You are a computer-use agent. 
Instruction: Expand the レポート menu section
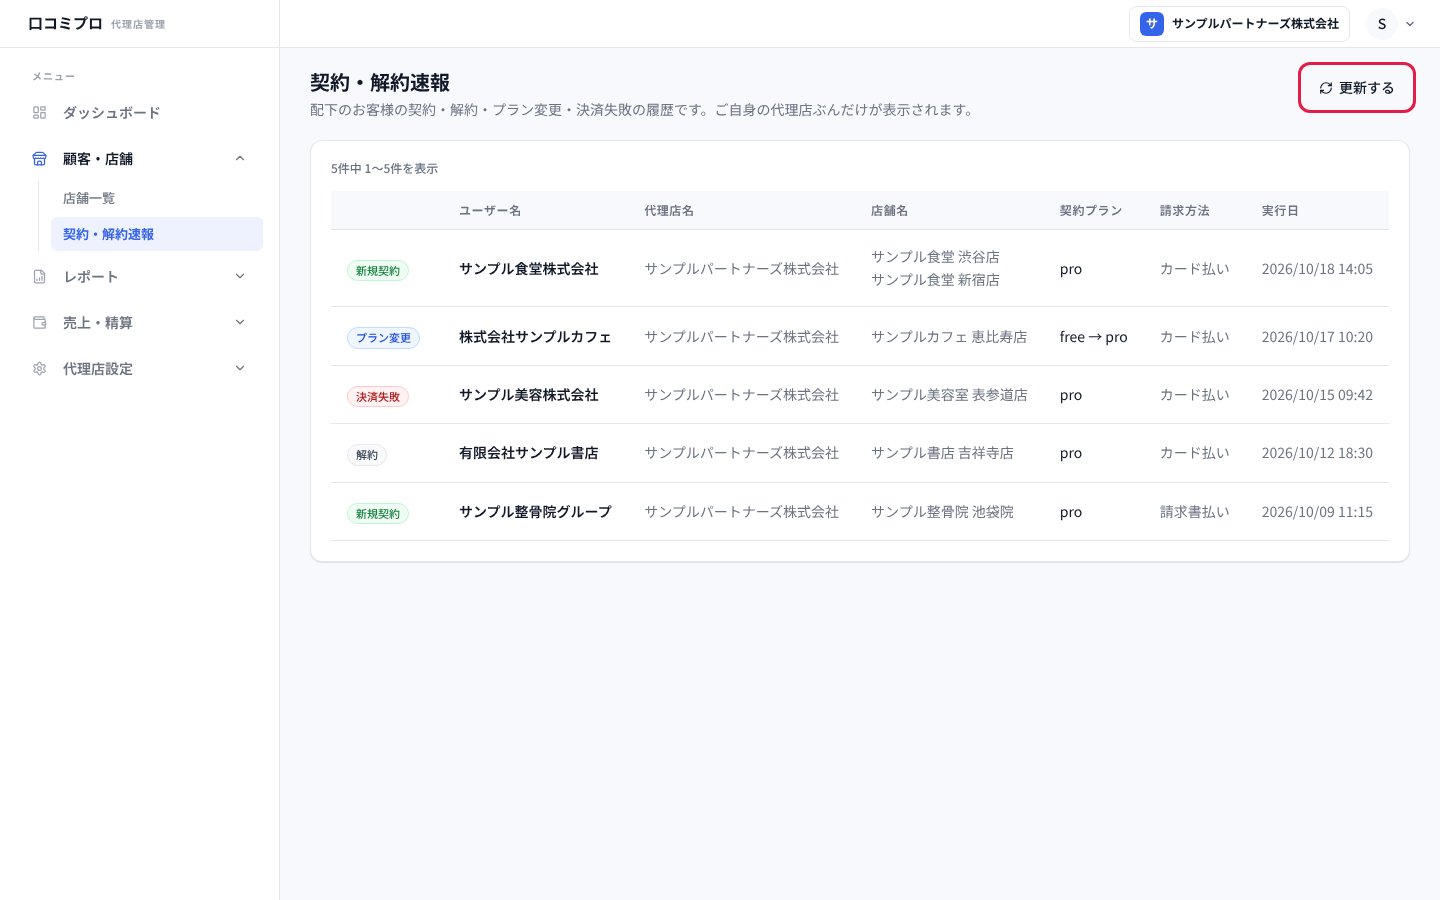point(240,277)
